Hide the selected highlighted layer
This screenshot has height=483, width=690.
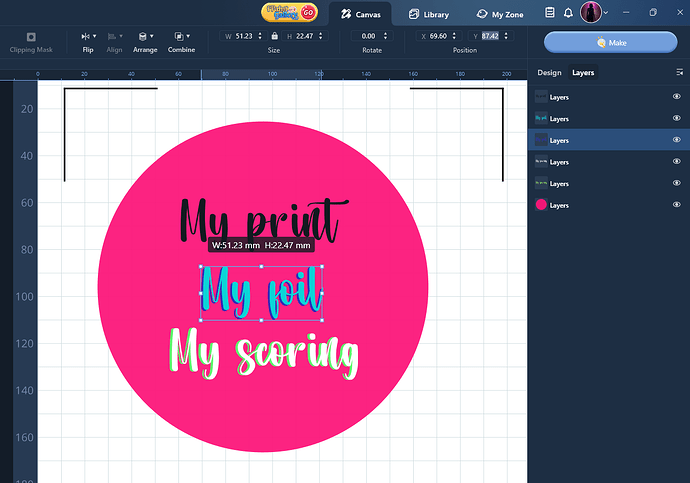676,141
